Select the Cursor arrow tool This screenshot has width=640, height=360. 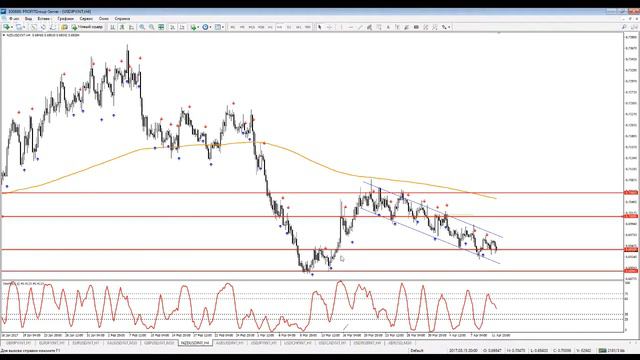click(320, 27)
